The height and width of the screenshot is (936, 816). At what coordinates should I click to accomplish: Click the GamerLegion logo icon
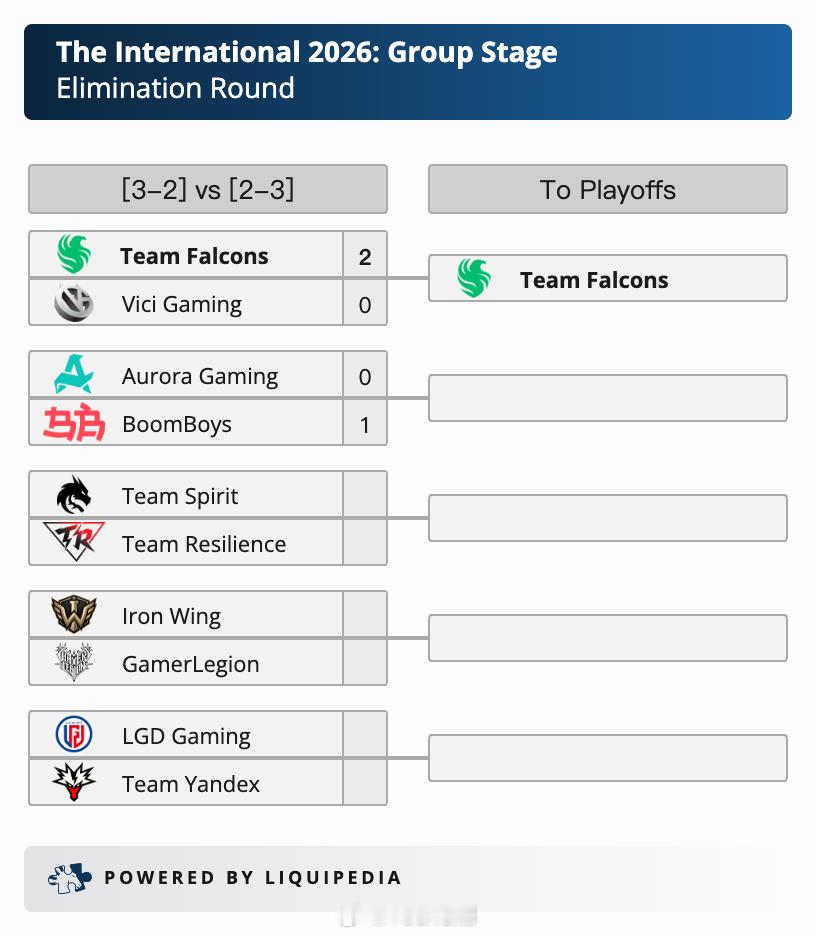[x=74, y=662]
